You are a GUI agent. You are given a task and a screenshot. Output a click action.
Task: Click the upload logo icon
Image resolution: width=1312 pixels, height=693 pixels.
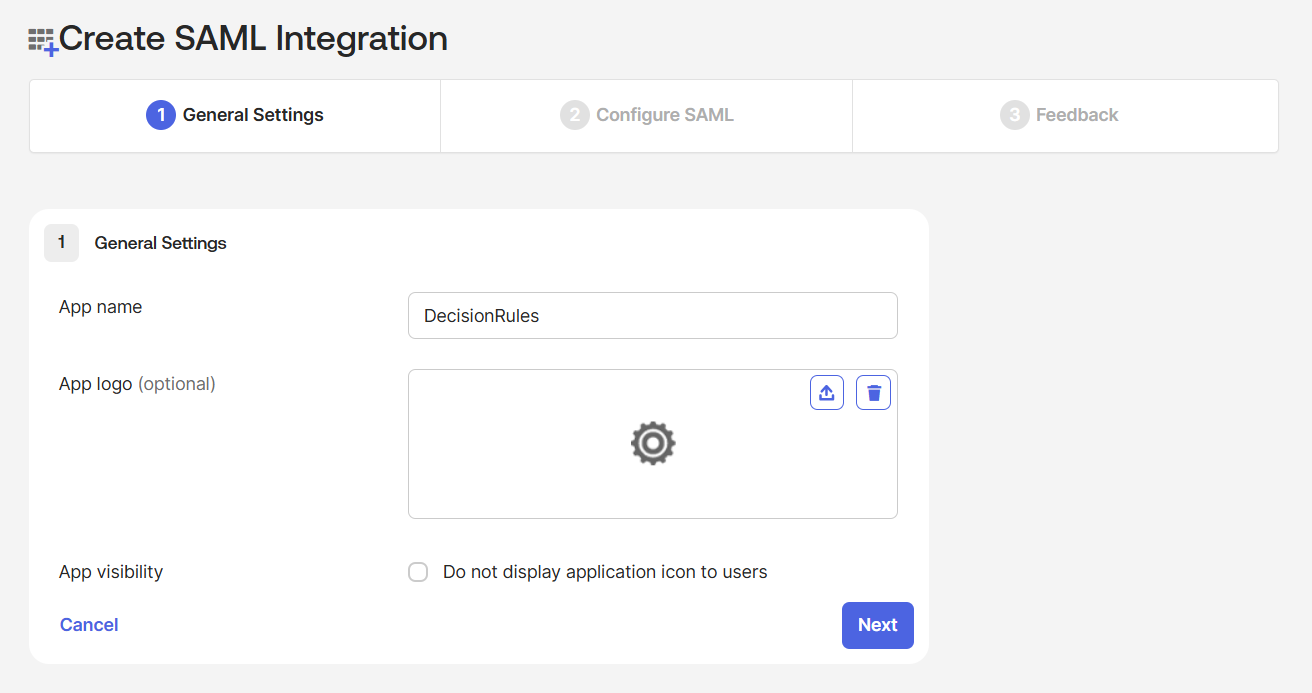(x=826, y=393)
